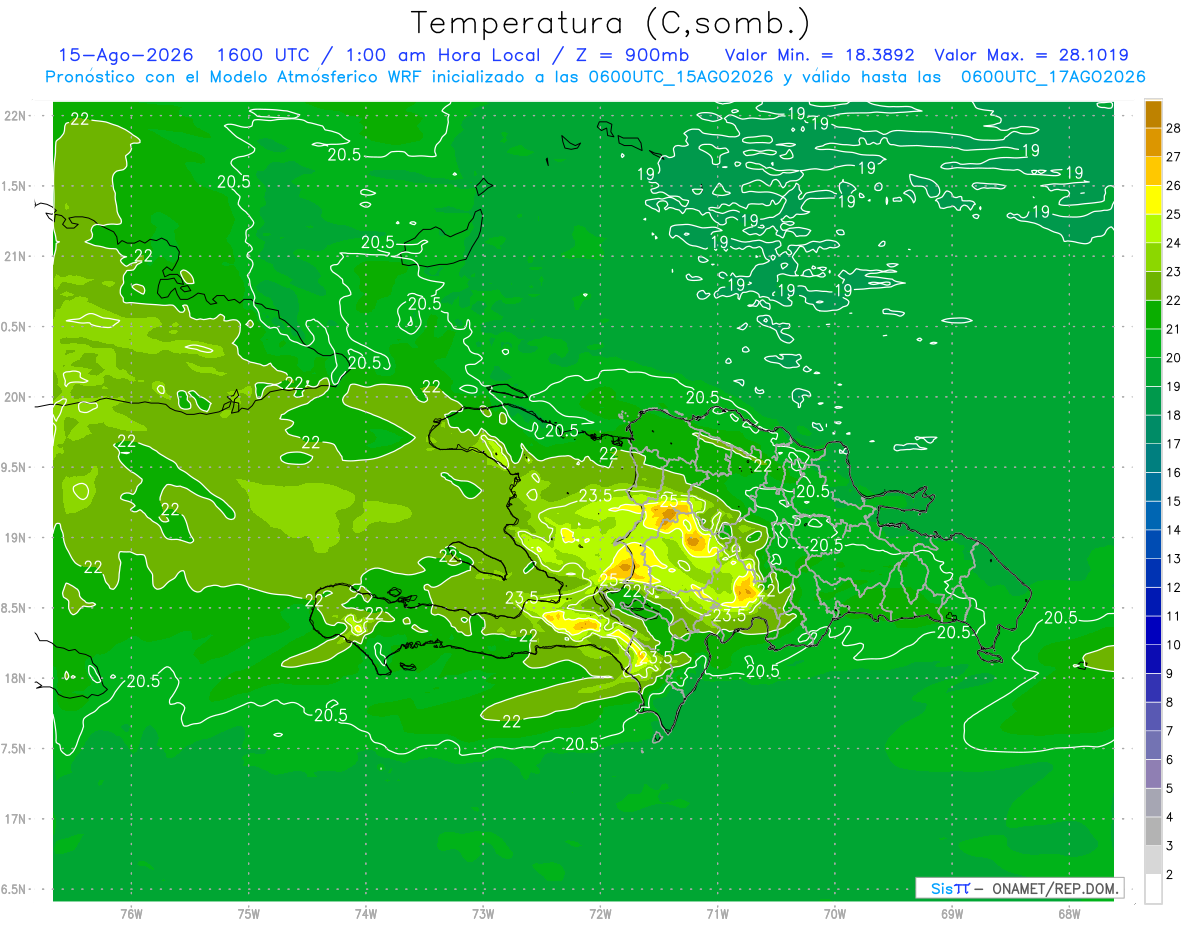Click the 1:00 am Hora Local text
This screenshot has height=927, width=1200.
(443, 55)
